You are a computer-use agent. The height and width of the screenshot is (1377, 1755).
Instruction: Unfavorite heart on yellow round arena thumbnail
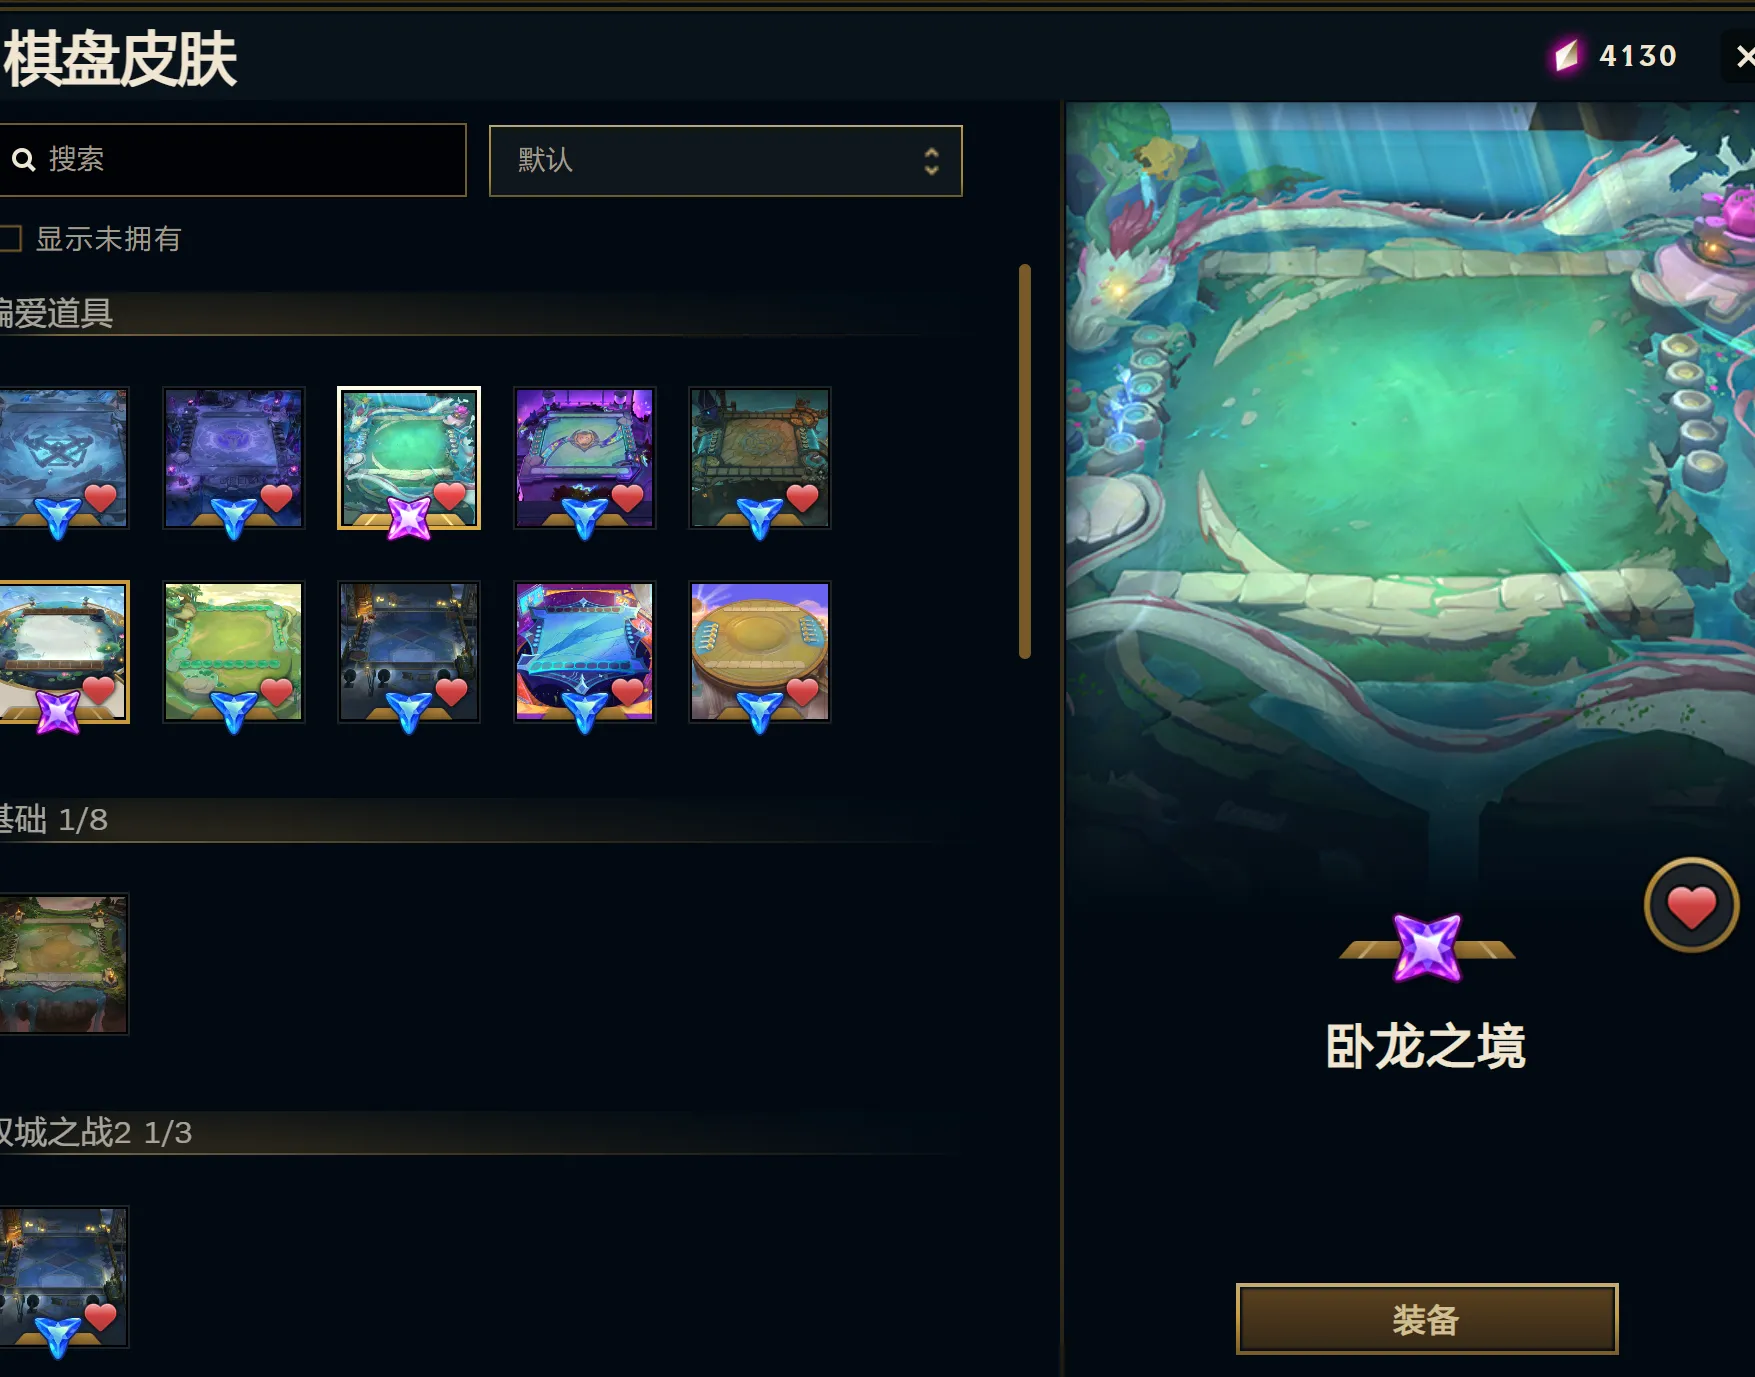tap(803, 691)
